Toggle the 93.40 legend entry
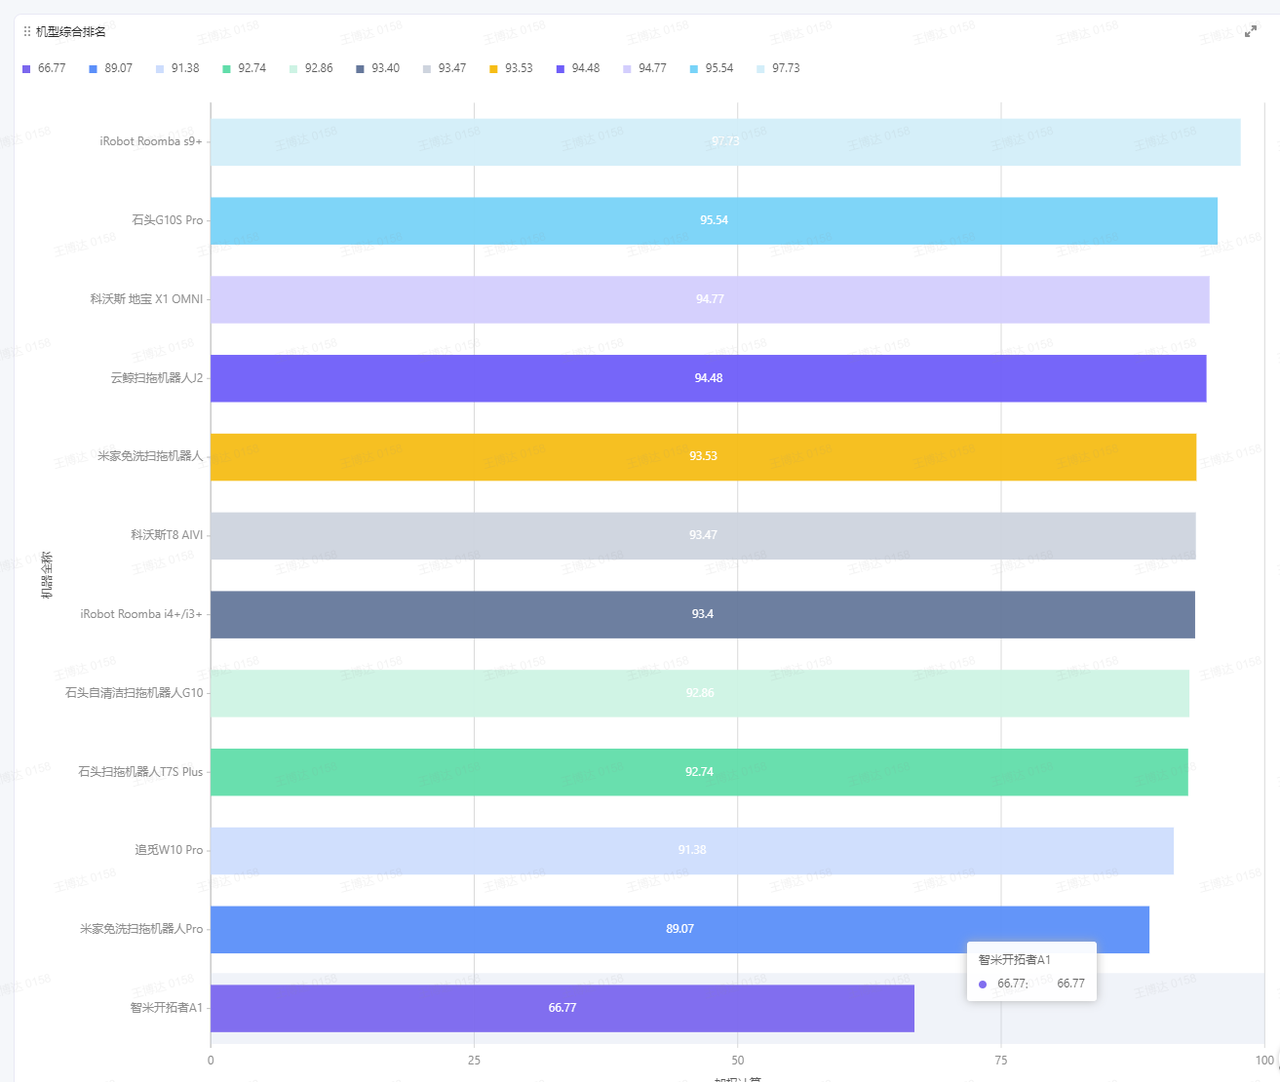Image resolution: width=1280 pixels, height=1082 pixels. pos(378,68)
